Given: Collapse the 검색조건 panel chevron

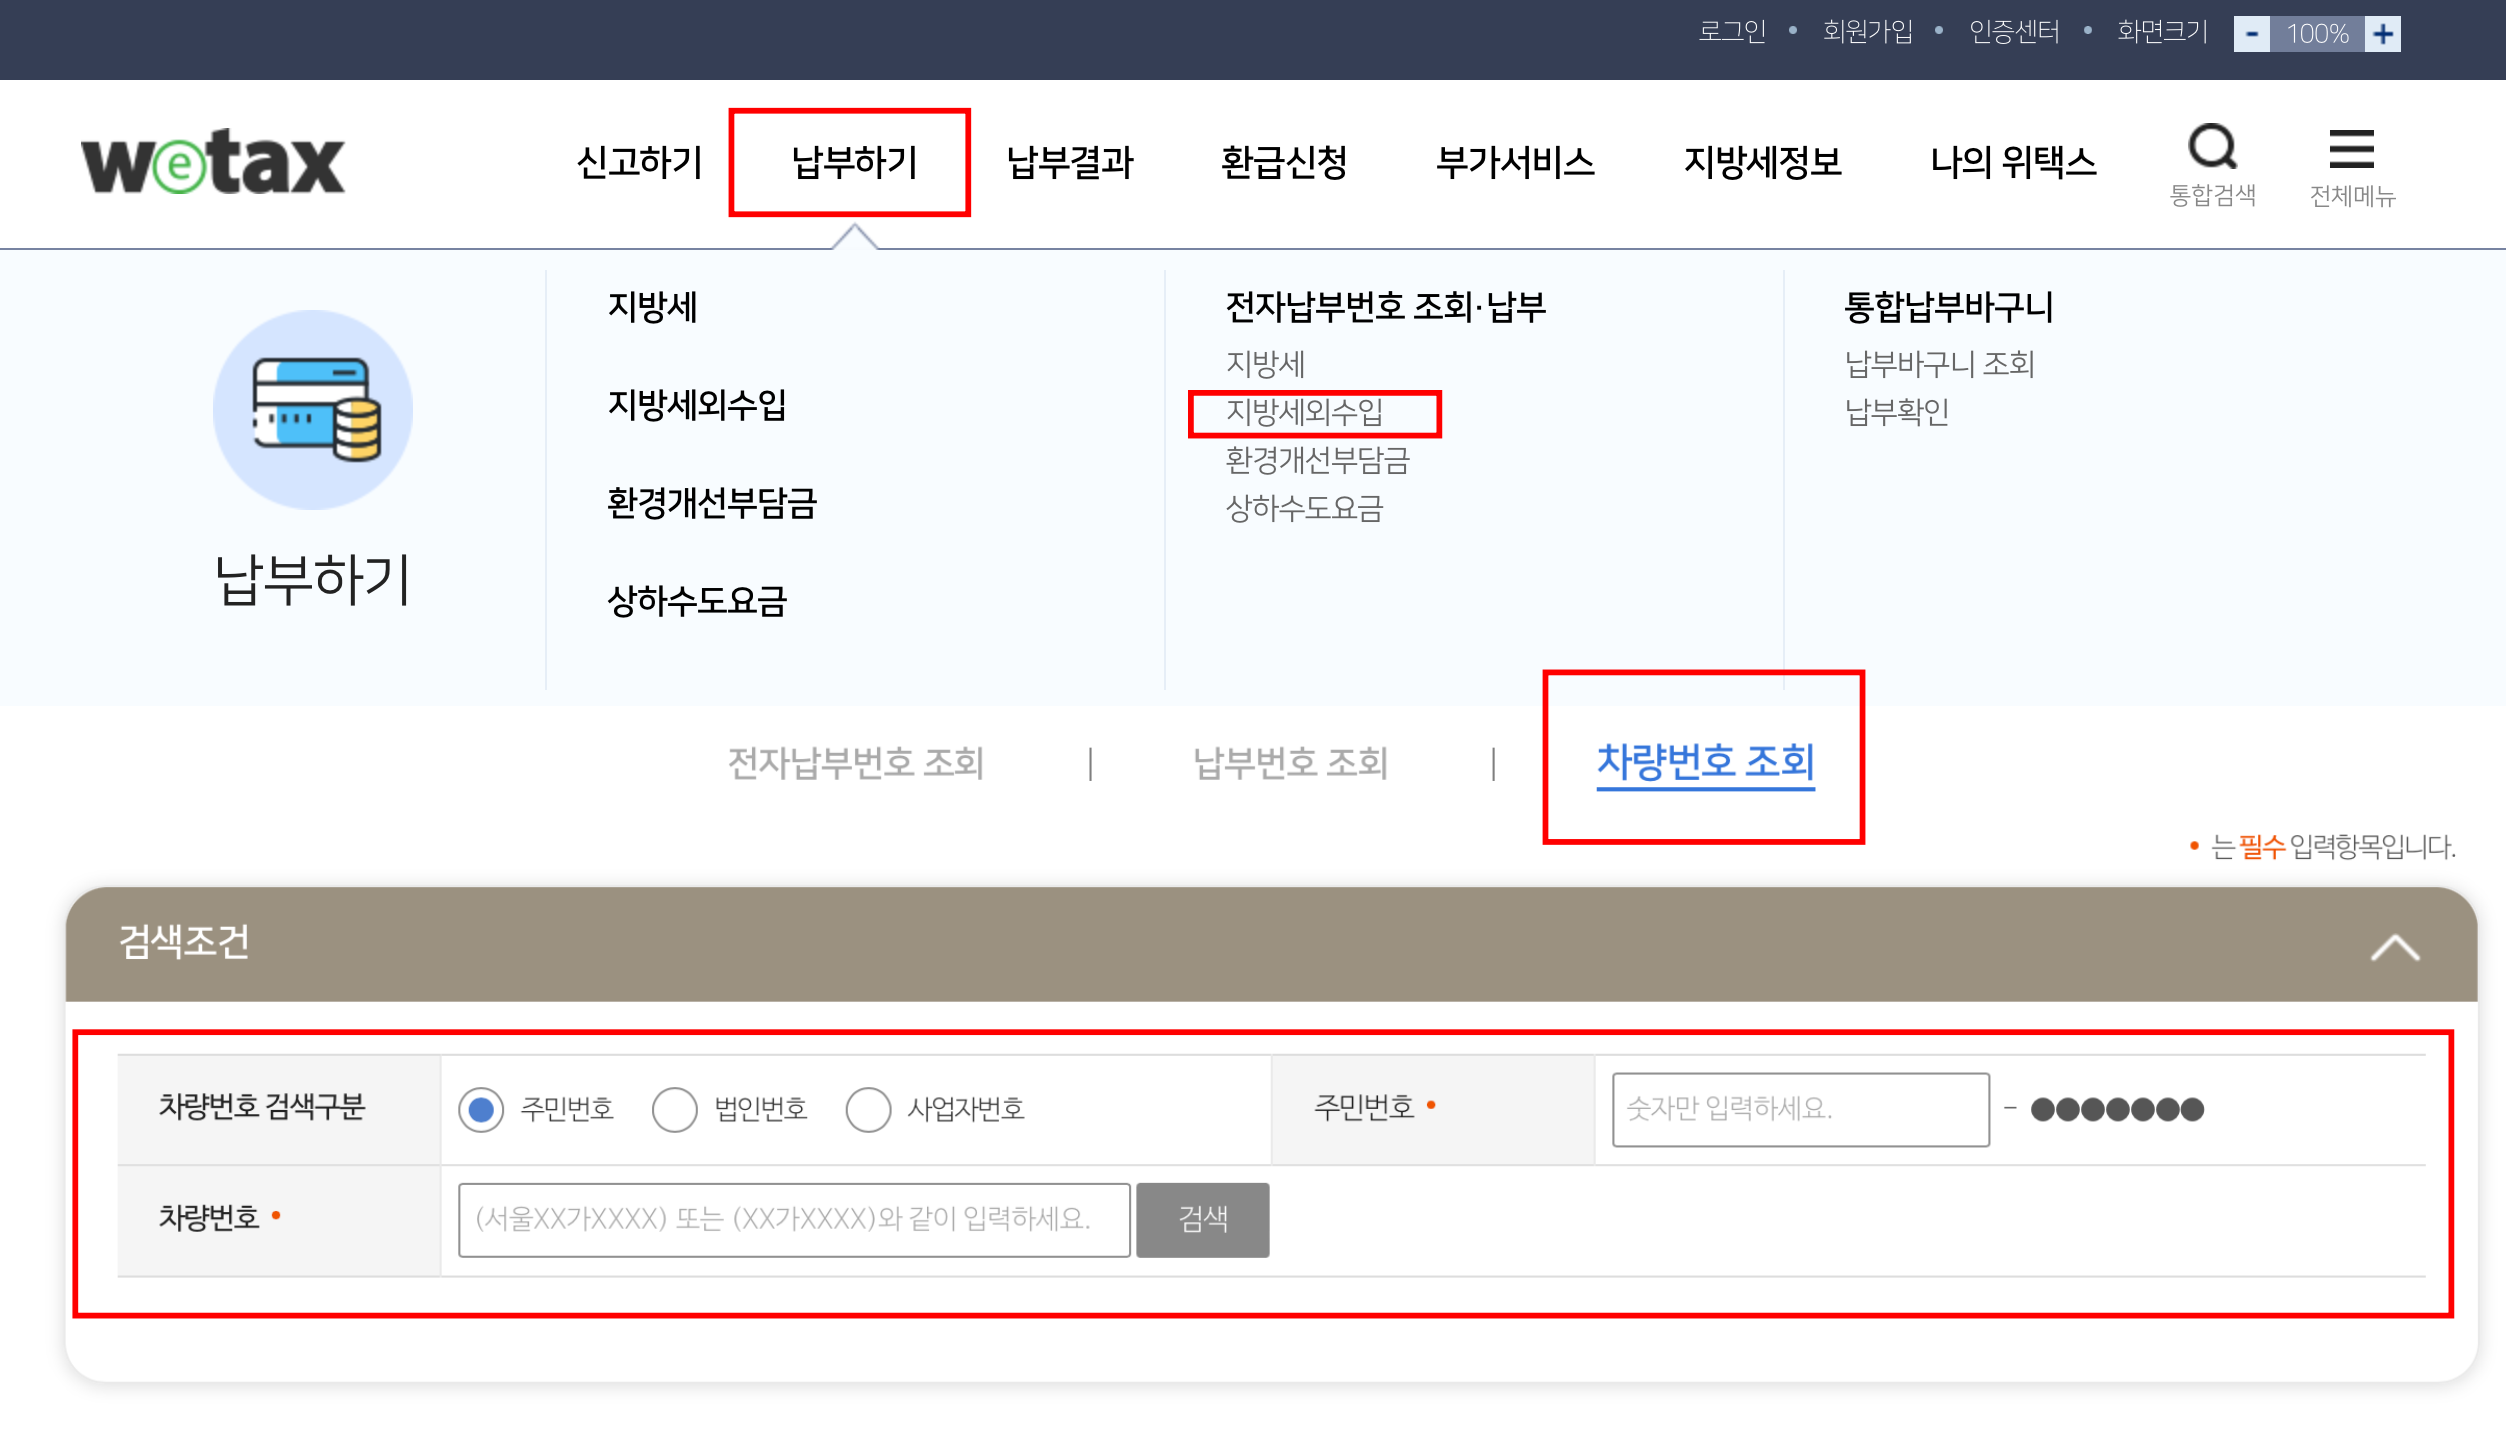Looking at the screenshot, I should pos(2394,946).
